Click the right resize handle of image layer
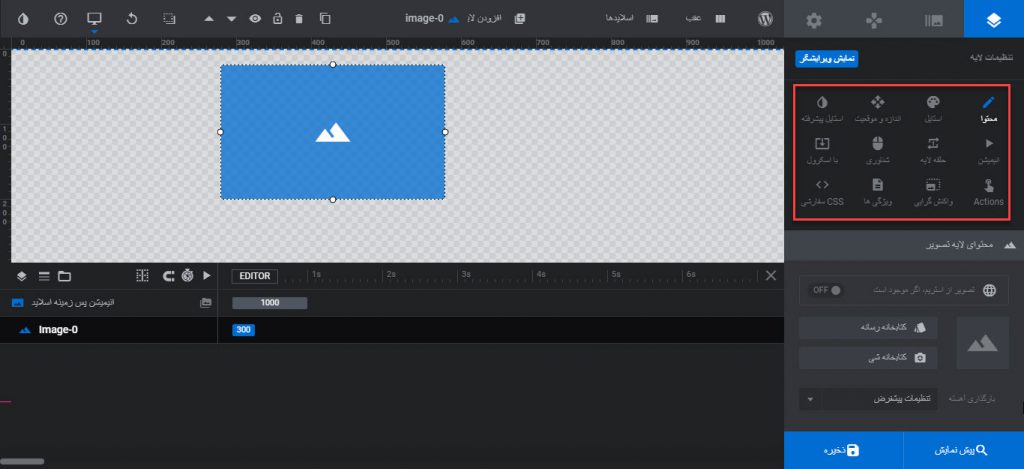The image size is (1024, 469). coord(445,132)
